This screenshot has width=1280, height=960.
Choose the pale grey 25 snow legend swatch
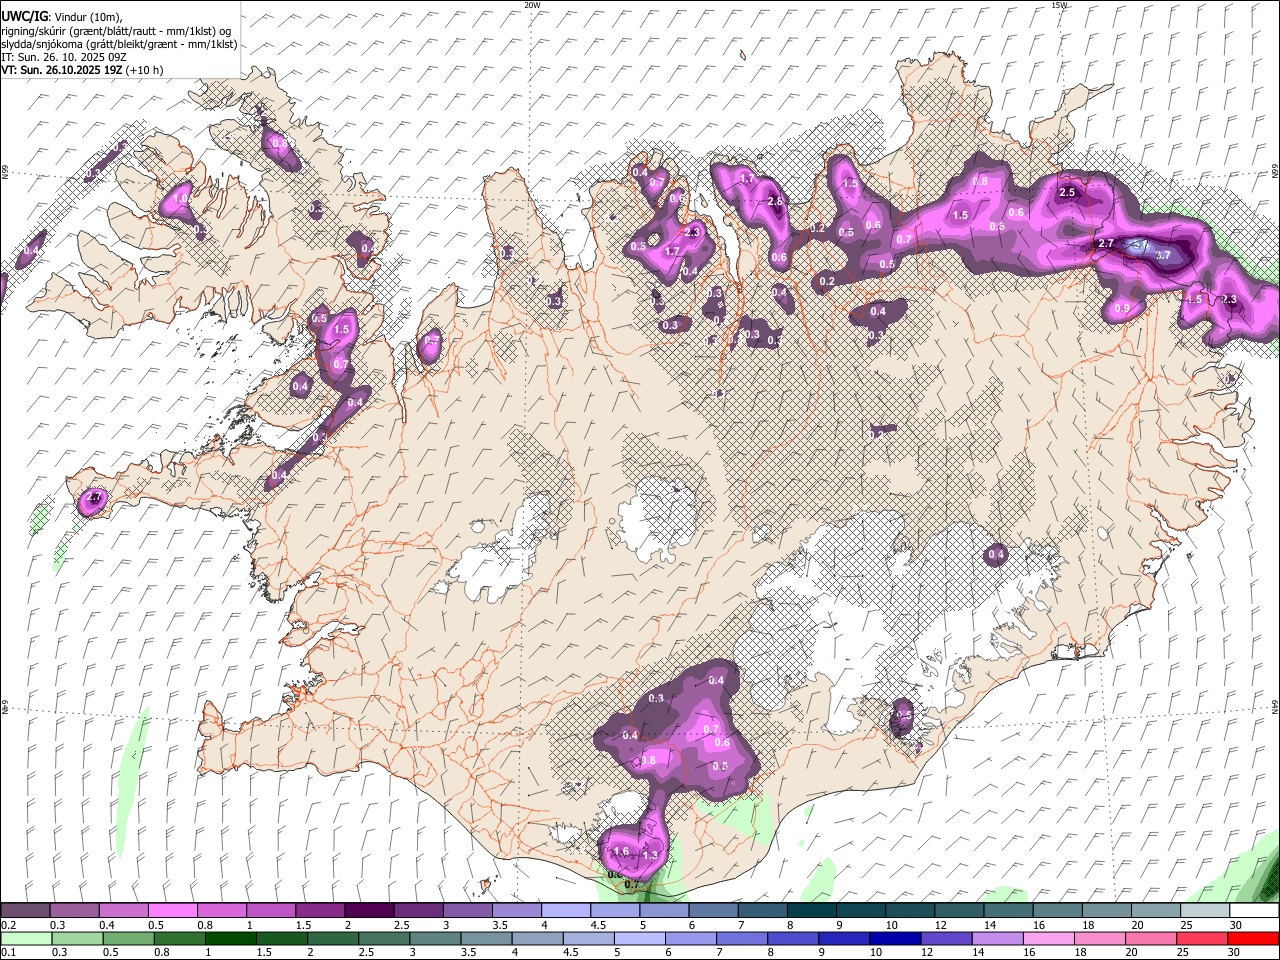(1206, 911)
